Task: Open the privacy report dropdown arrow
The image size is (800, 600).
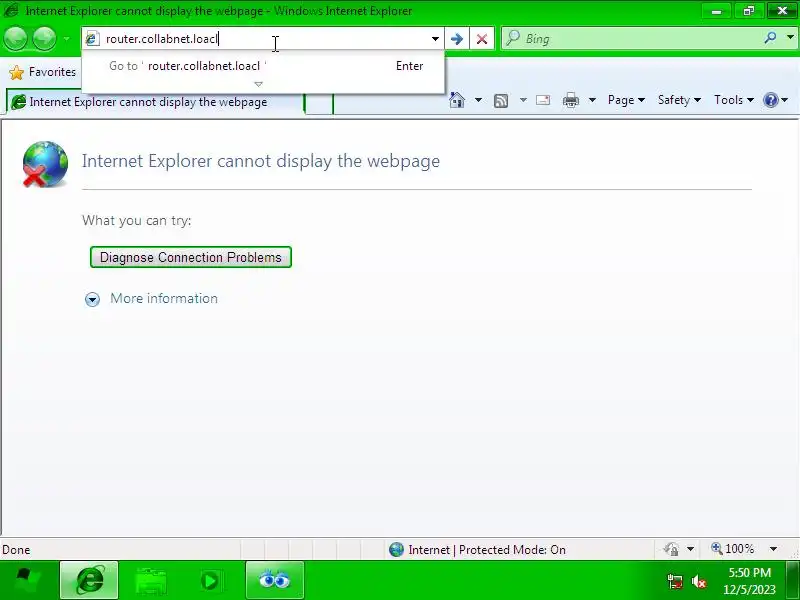Action: (690, 549)
